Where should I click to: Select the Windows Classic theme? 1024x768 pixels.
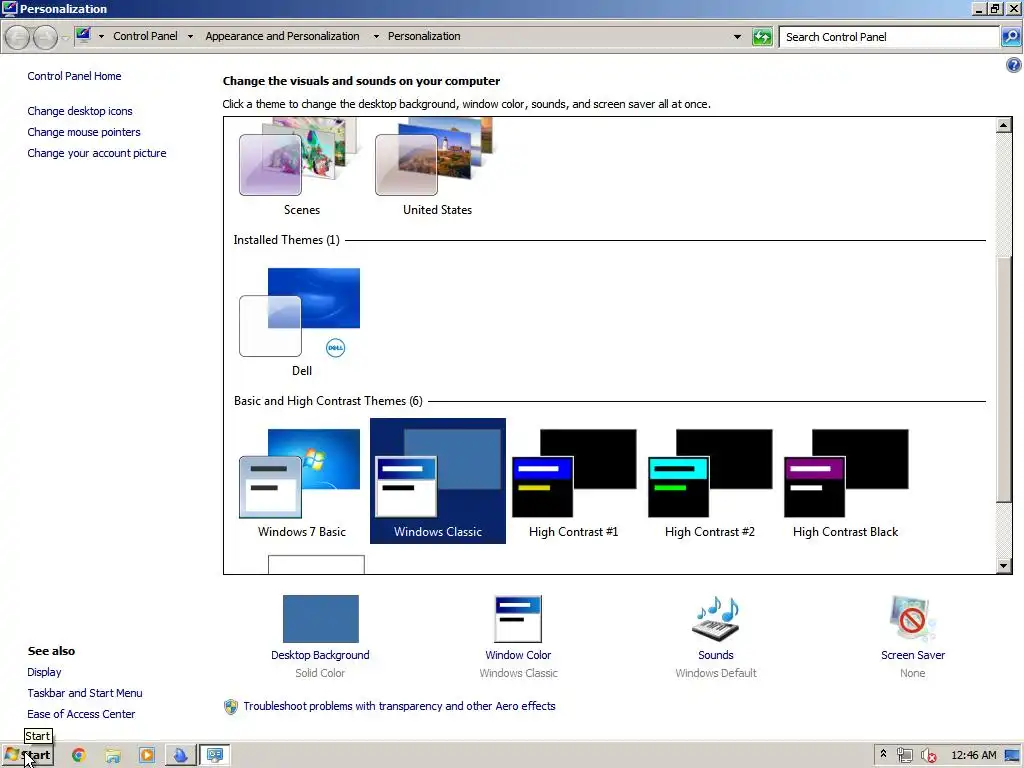tap(438, 482)
